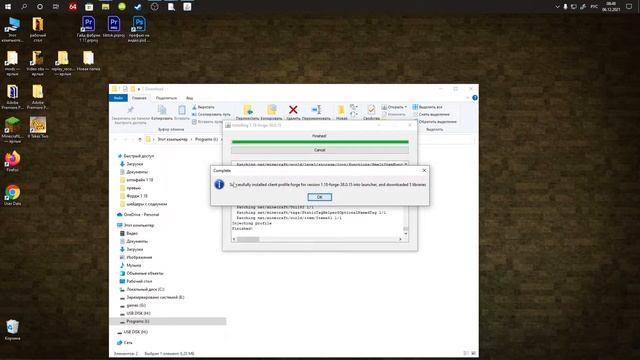Viewport: 640px width, 360px height.
Task: Select the games drive in the sidebar
Action: click(136, 305)
